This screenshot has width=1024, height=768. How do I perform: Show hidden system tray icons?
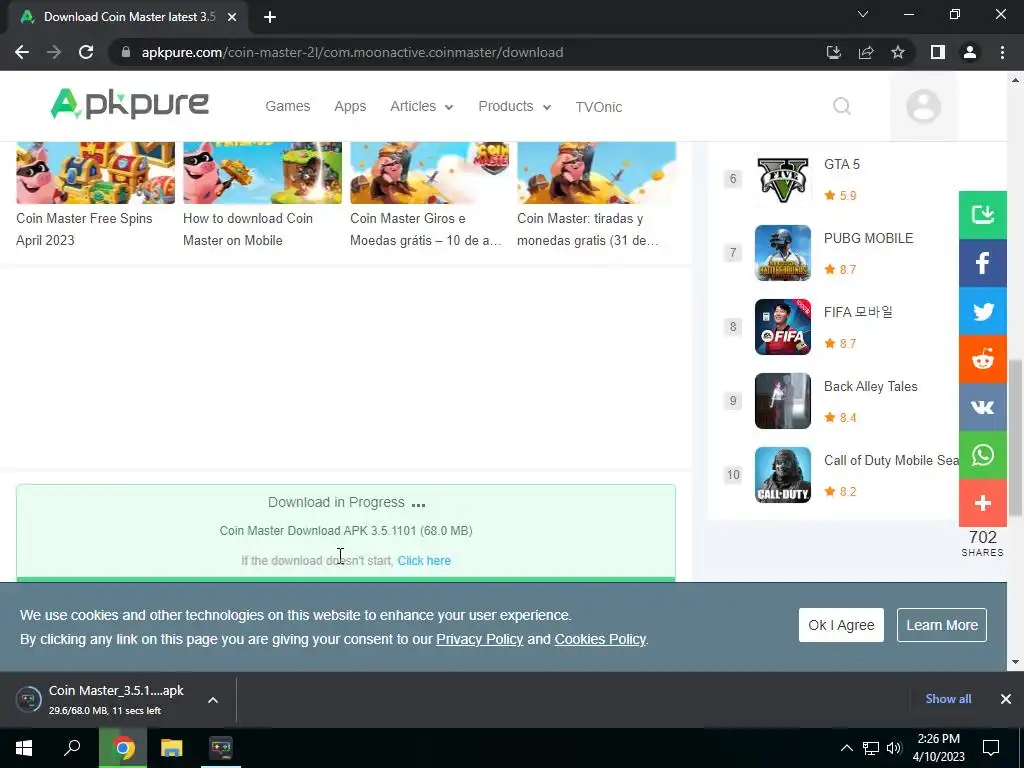click(x=846, y=748)
